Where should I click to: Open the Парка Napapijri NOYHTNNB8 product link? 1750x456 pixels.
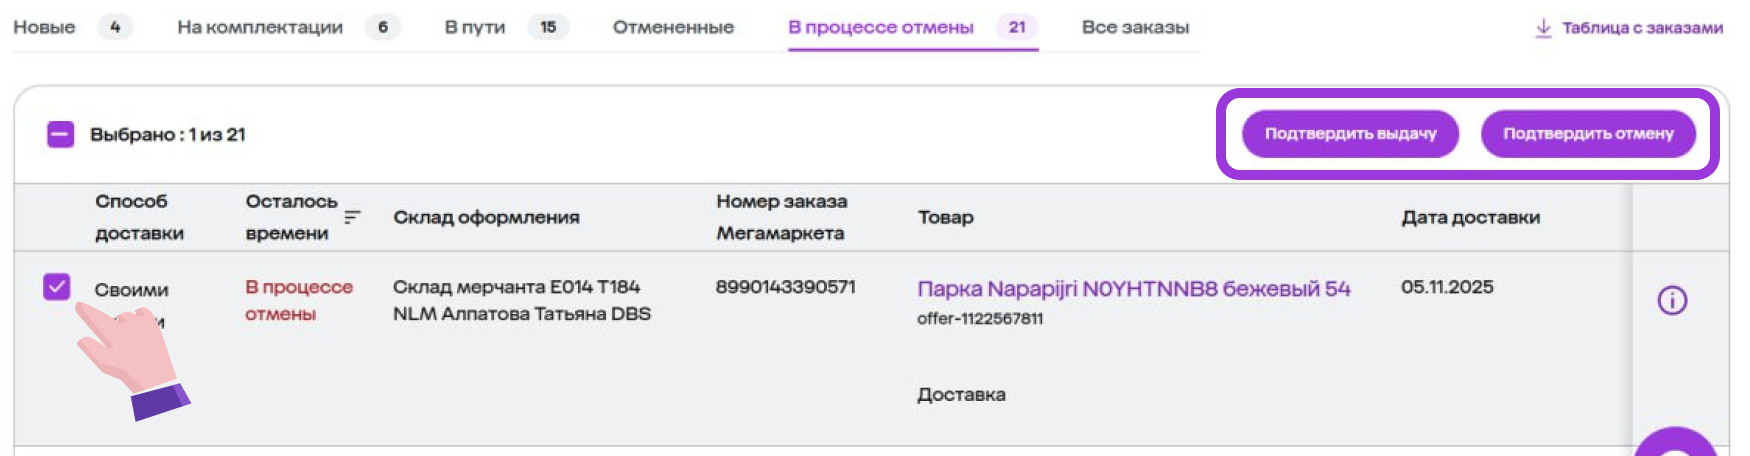click(1133, 289)
